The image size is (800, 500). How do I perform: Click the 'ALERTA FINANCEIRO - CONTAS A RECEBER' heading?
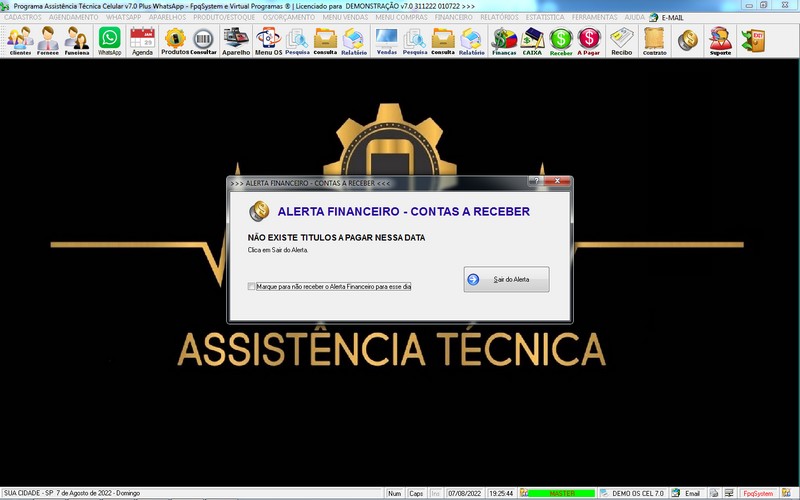coord(404,211)
